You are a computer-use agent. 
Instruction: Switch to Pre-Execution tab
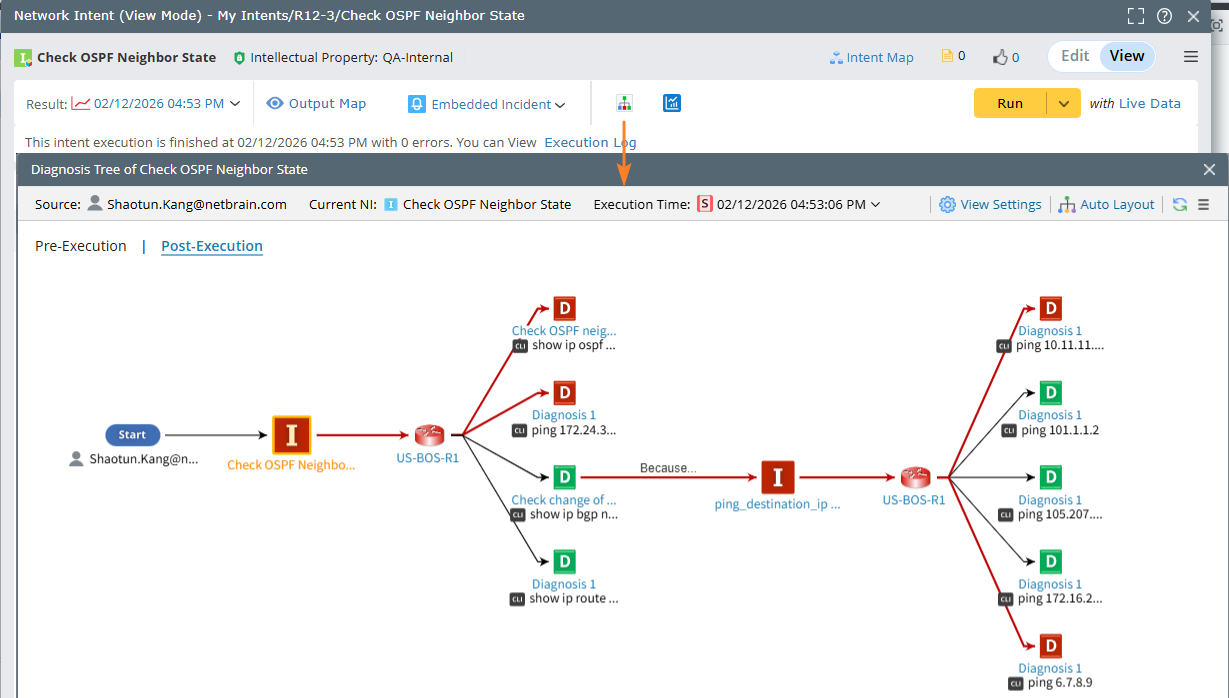[81, 246]
